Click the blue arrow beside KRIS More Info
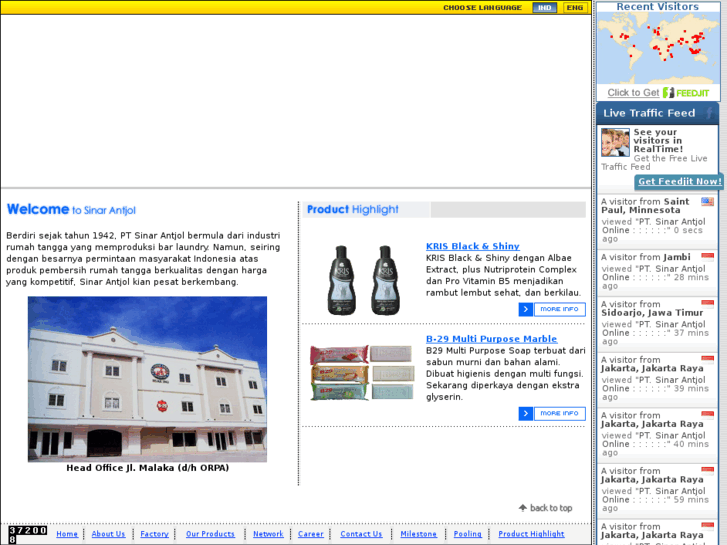727x545 pixels. point(525,309)
